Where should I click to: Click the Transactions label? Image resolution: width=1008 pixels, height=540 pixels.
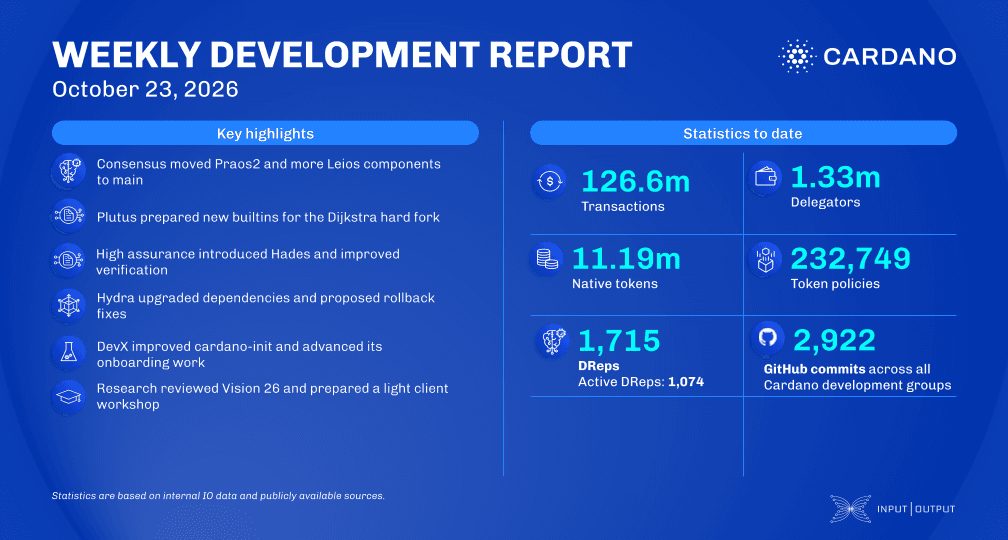pos(623,207)
